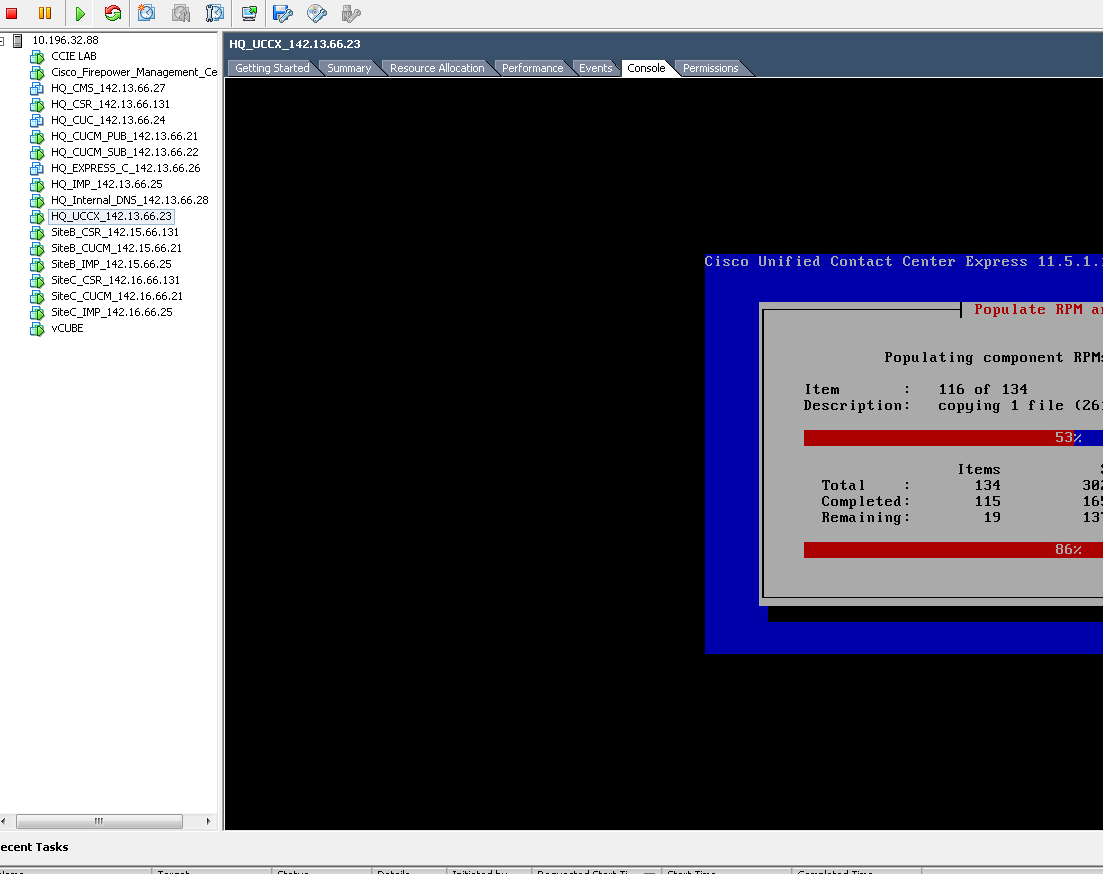
Task: Click the VM icon beside HQ_EXPRESS_C_142.13.66.26
Action: pyautogui.click(x=37, y=168)
